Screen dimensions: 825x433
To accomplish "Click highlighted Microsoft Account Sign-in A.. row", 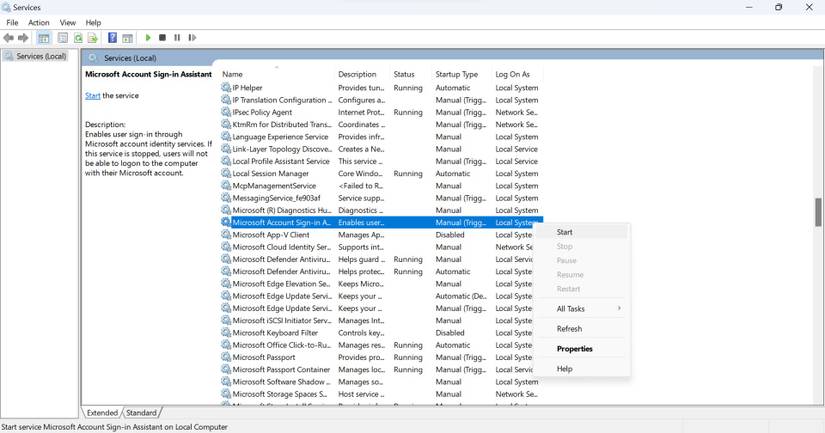I will click(381, 223).
